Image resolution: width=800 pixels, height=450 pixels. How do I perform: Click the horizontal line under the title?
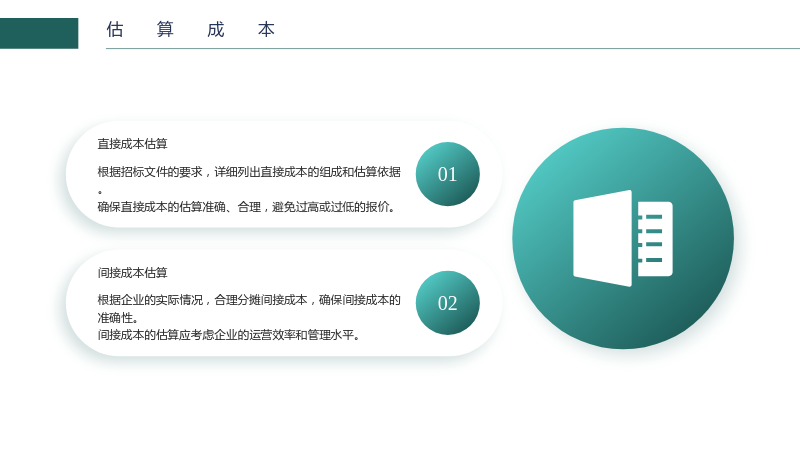[x=453, y=48]
